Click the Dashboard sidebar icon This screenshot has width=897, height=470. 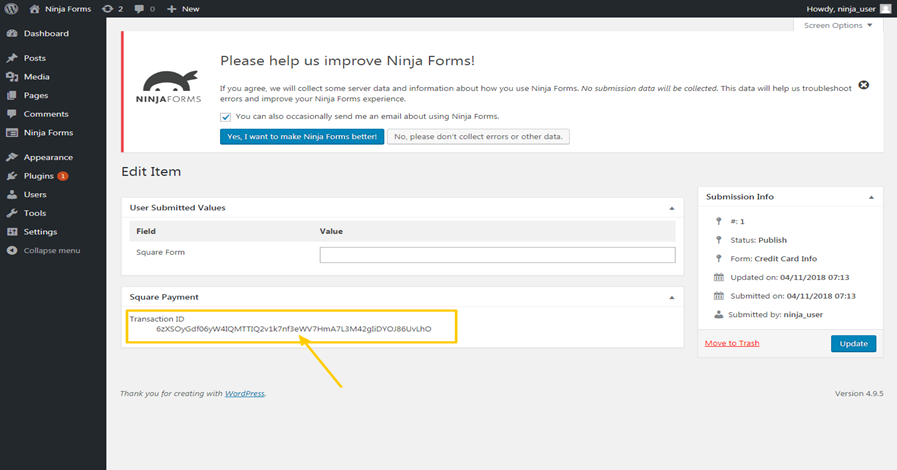coord(12,33)
